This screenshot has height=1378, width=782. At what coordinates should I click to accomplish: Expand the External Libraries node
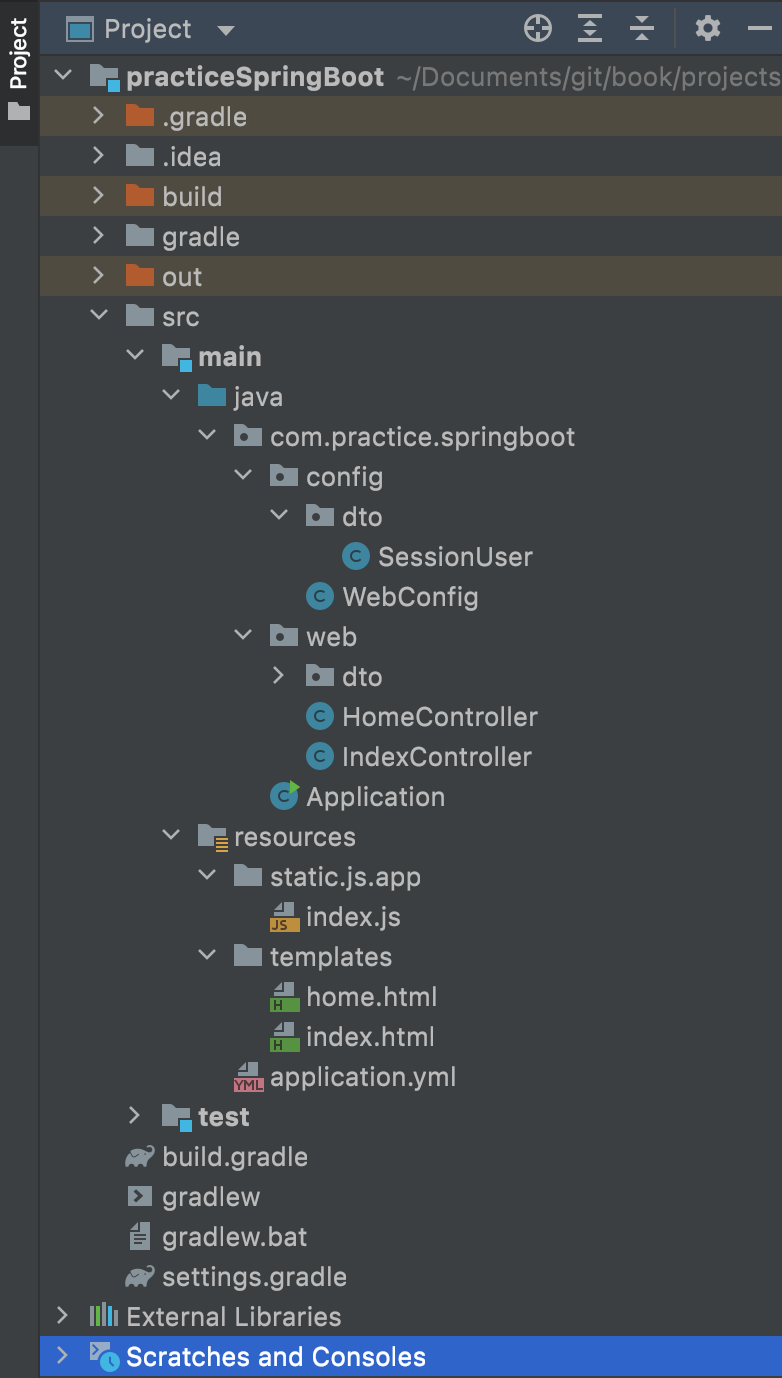(62, 1316)
